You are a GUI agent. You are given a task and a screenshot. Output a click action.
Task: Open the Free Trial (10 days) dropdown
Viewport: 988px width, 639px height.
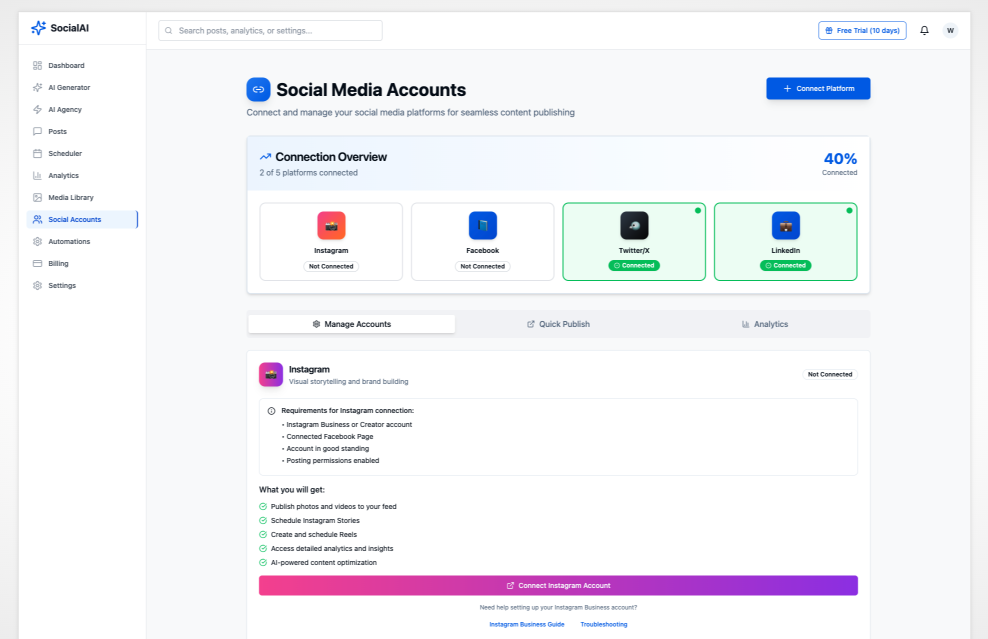click(x=861, y=30)
